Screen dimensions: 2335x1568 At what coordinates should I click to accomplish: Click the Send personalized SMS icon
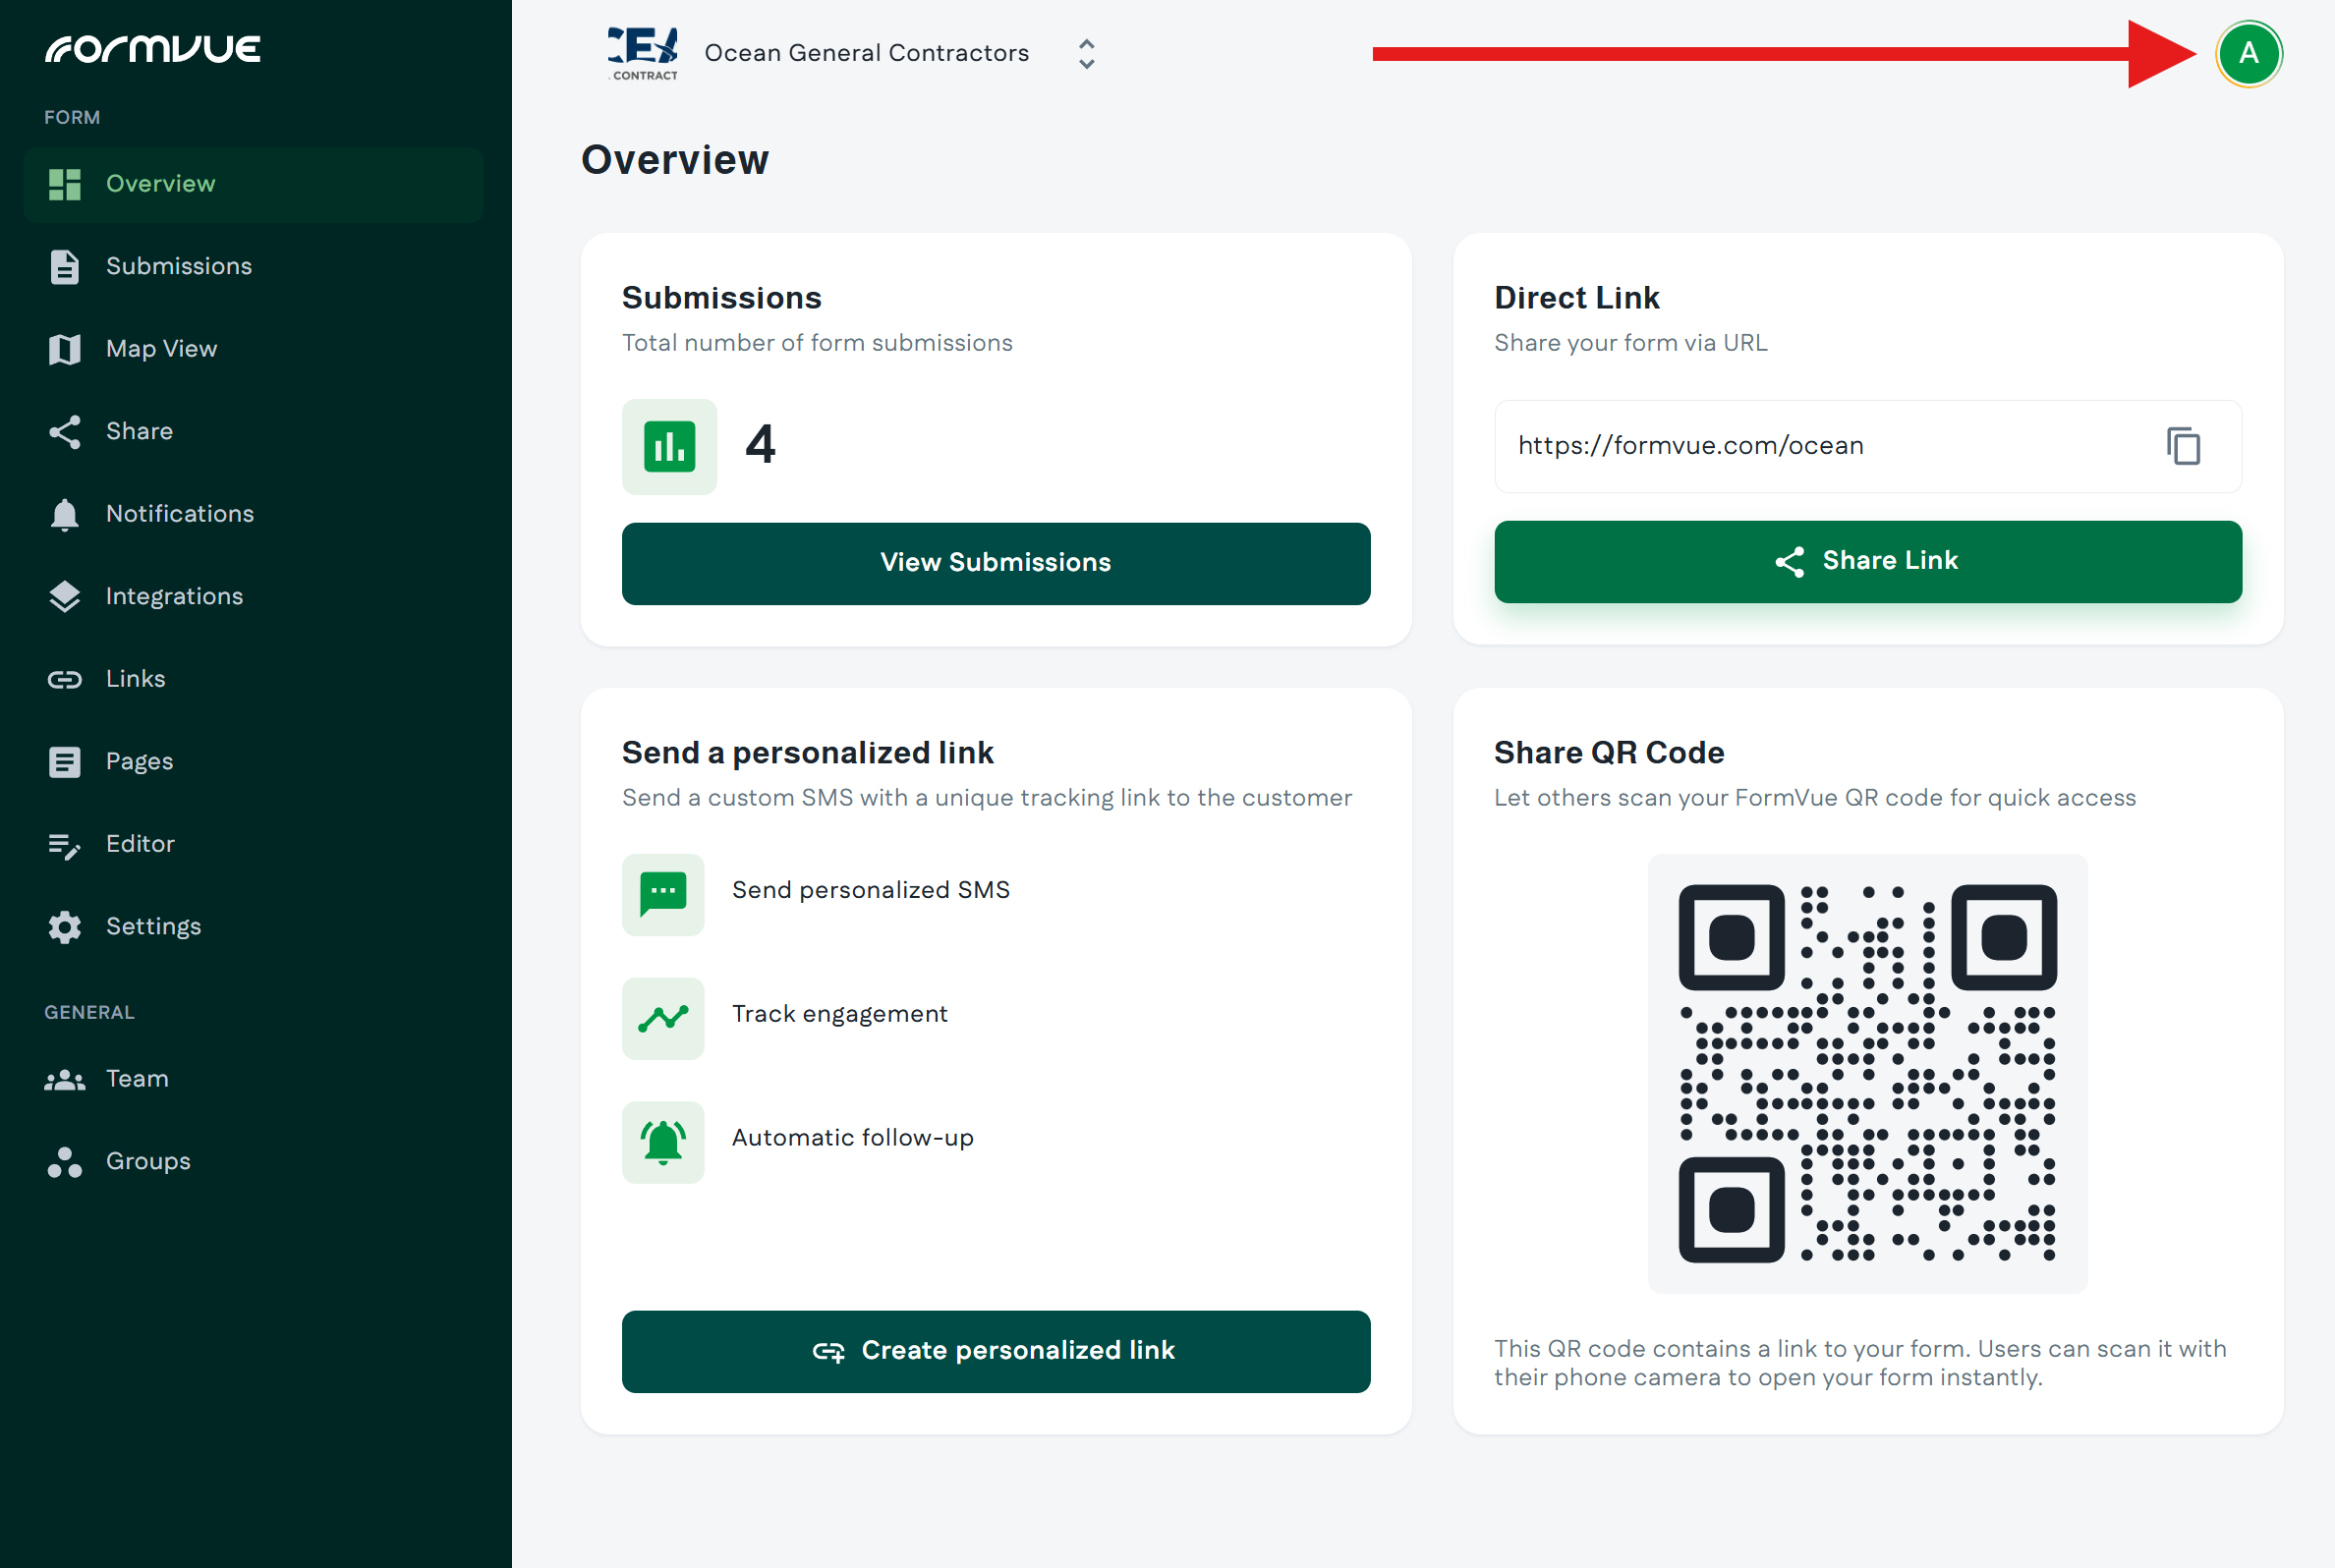coord(663,893)
